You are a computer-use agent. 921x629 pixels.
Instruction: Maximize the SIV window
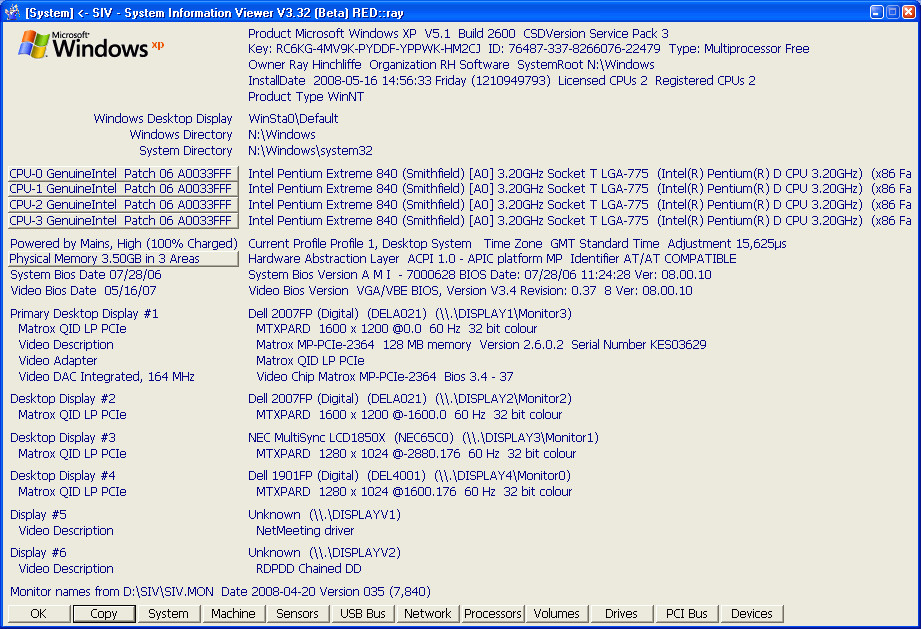pos(892,12)
